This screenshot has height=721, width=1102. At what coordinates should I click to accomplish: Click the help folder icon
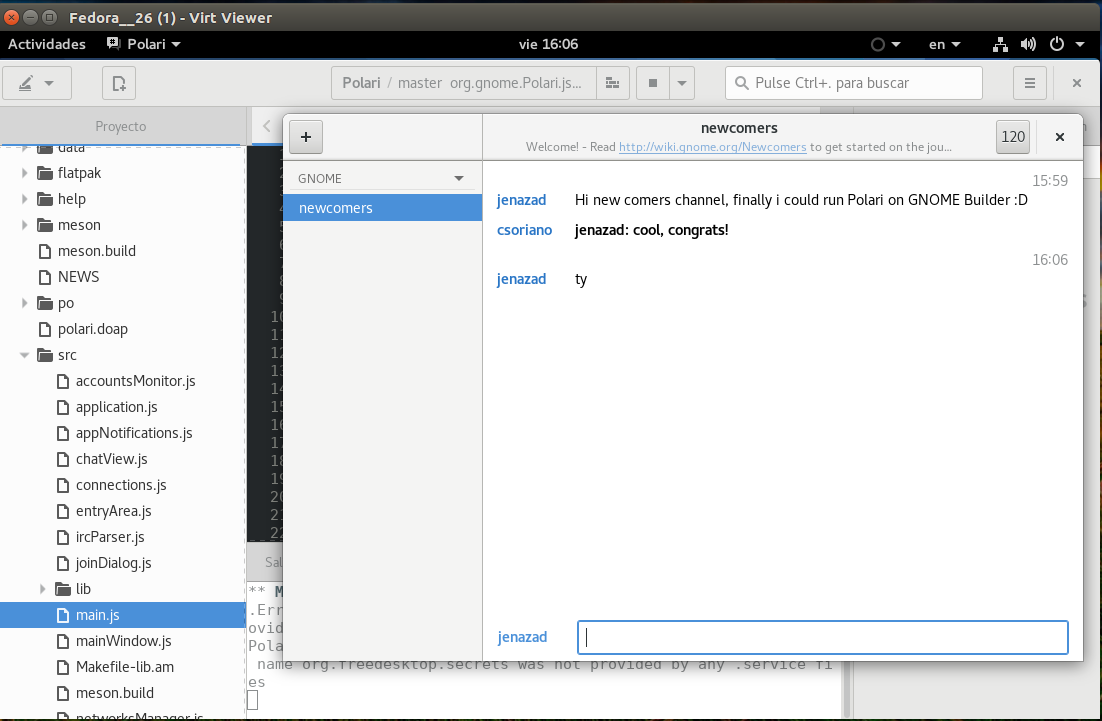coord(45,199)
